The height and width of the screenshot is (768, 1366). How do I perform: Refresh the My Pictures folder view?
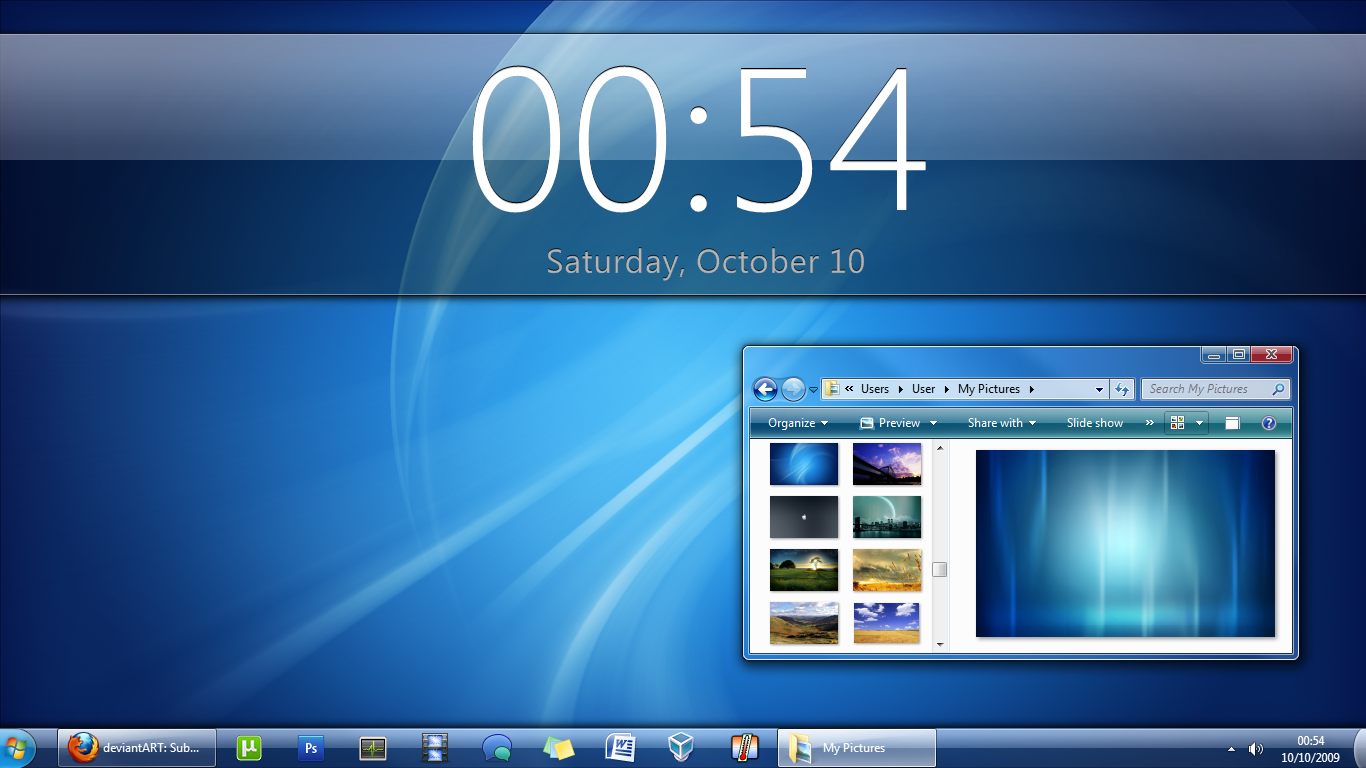pyautogui.click(x=1122, y=389)
